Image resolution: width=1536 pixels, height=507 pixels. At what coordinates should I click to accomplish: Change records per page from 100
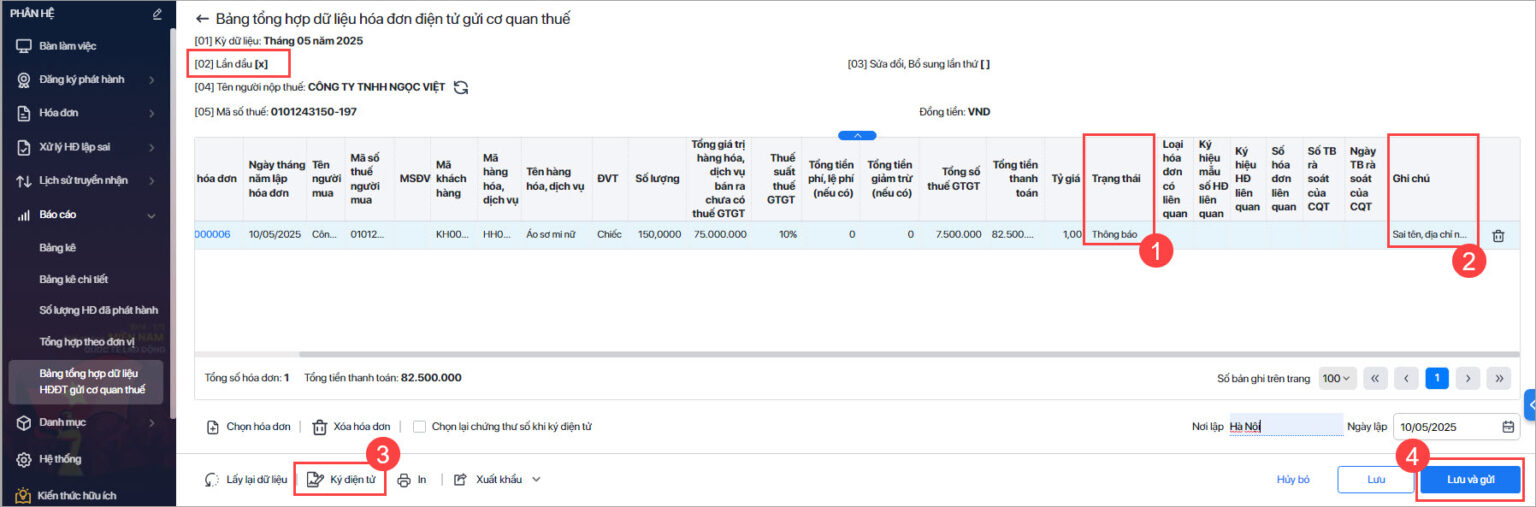coord(1336,378)
